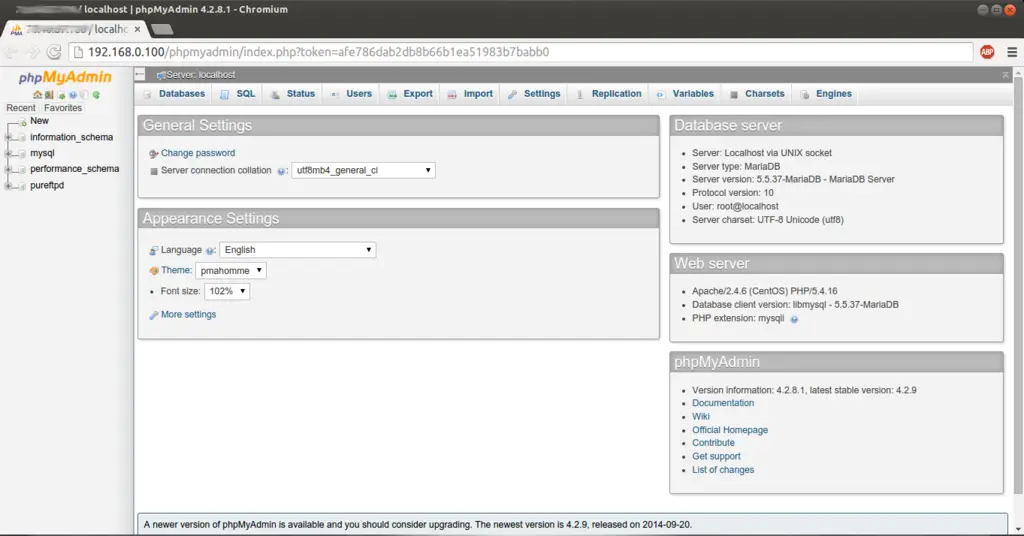Click help icon beside PHP extension mysqli
Viewport: 1024px width, 536px height.
[794, 319]
